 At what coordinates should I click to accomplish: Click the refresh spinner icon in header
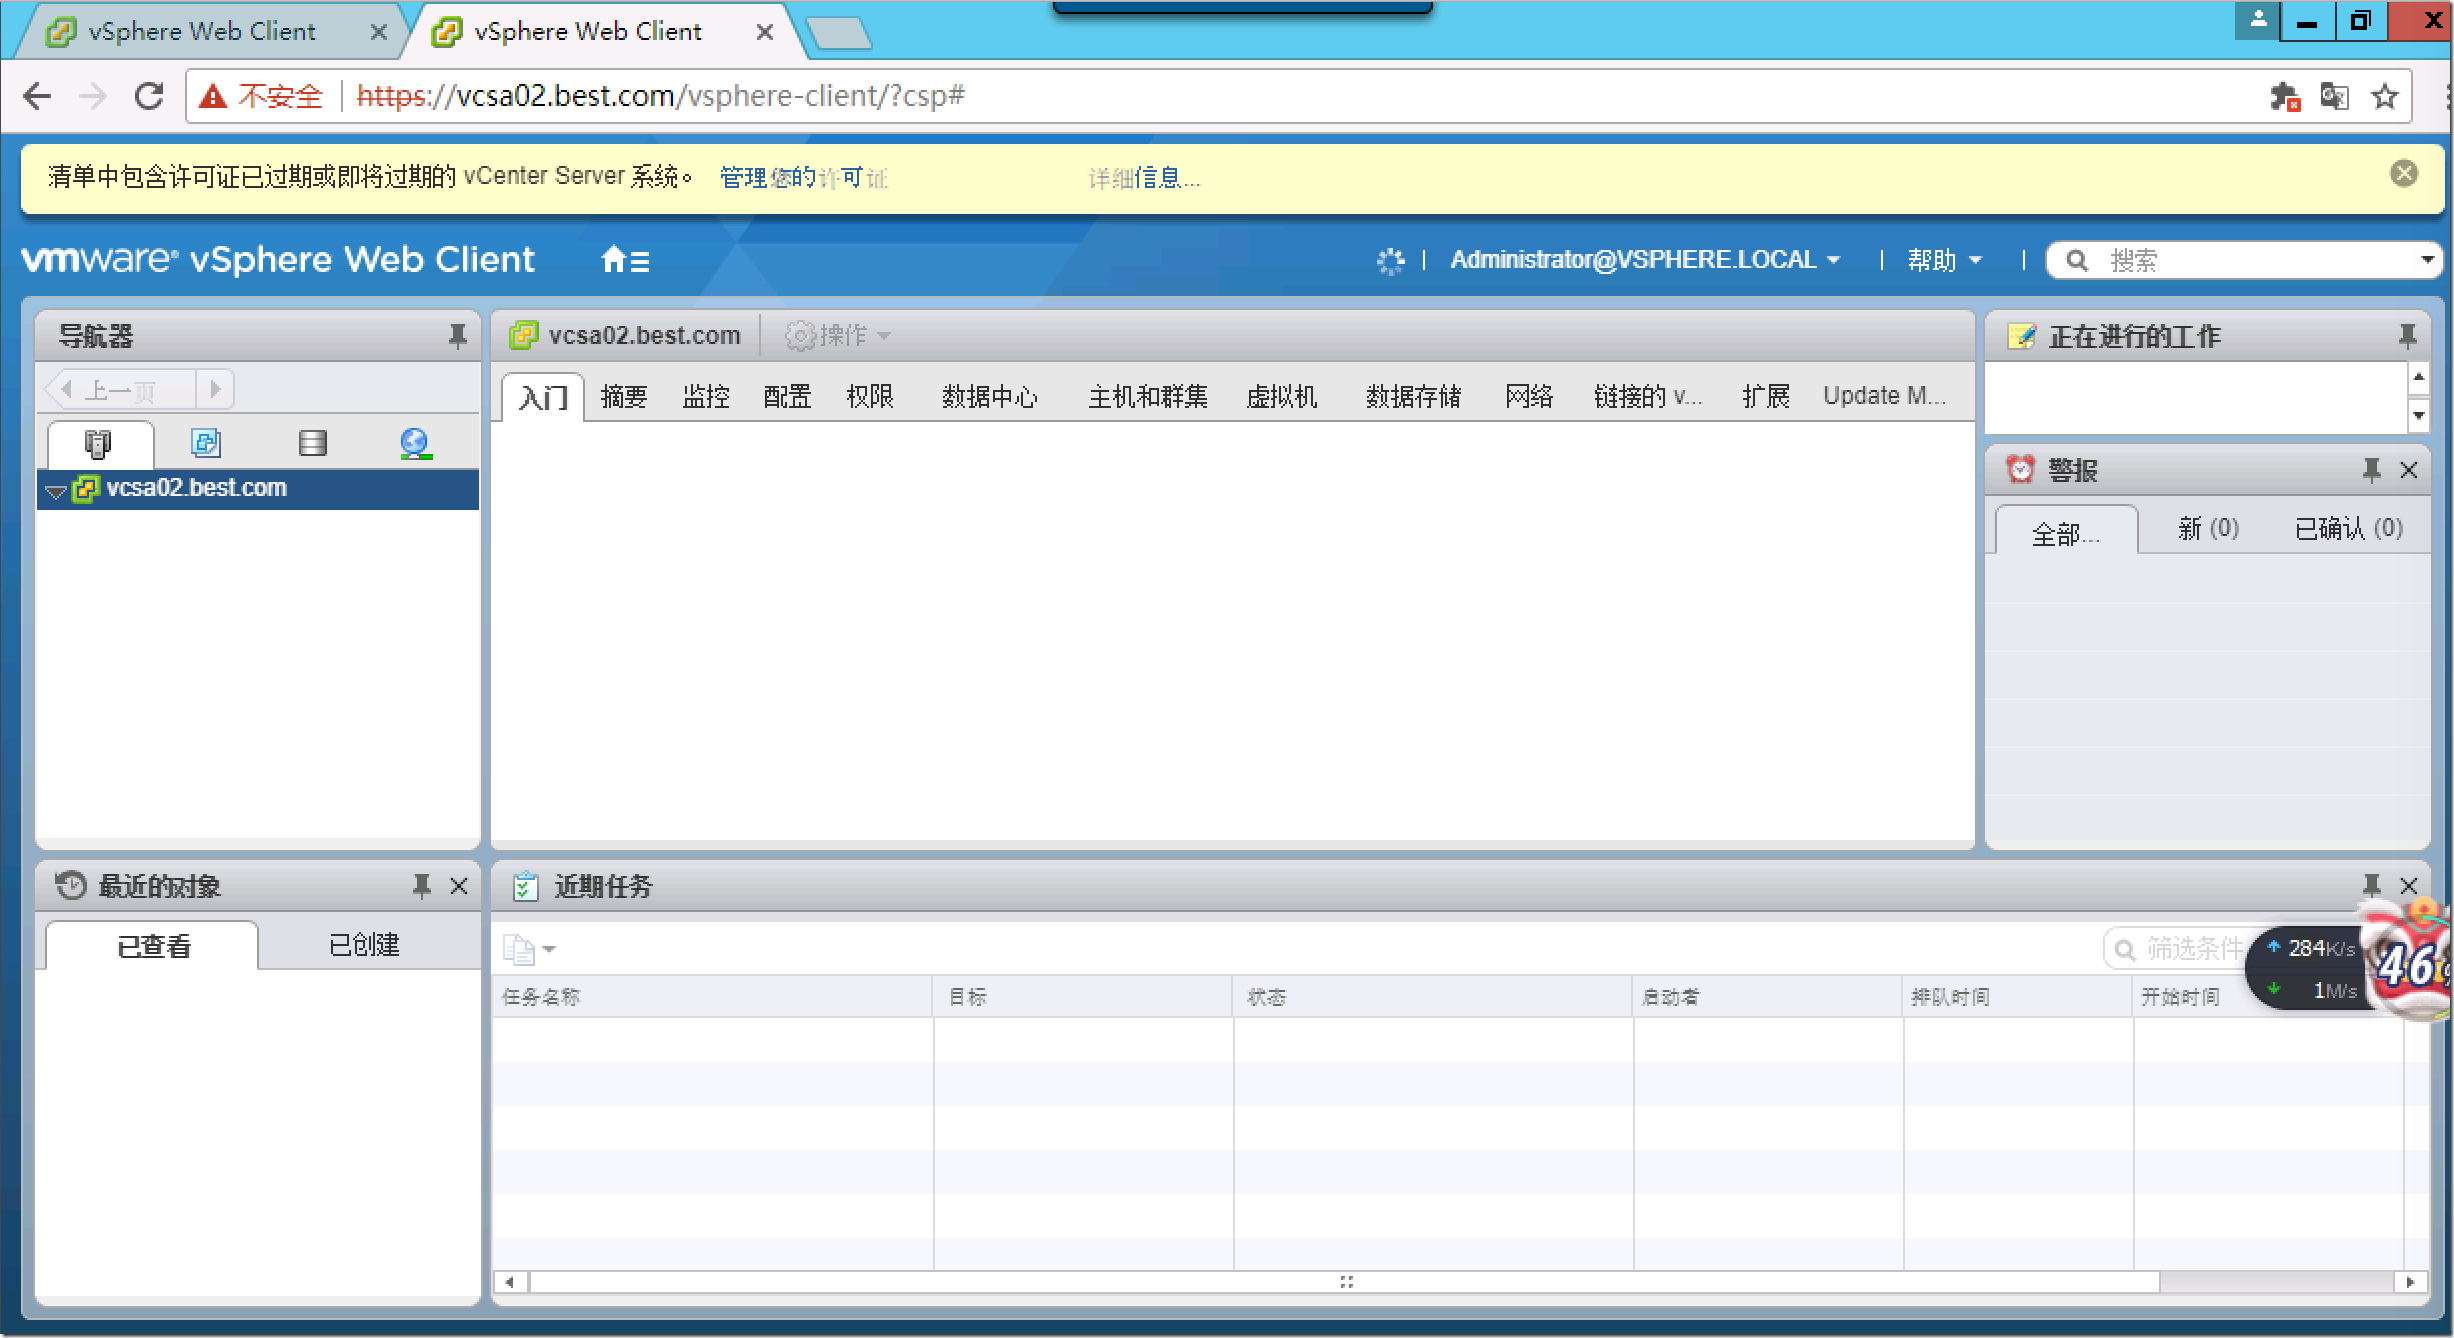(1390, 261)
